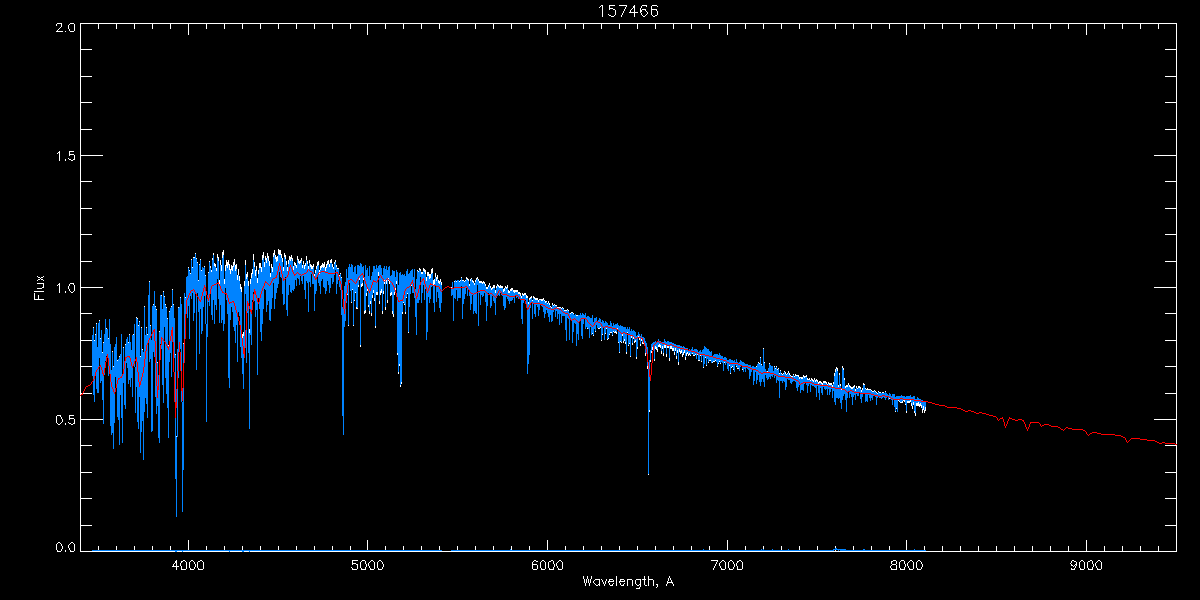Click the 4000 x-axis tick label
The width and height of the screenshot is (1200, 600).
[188, 564]
